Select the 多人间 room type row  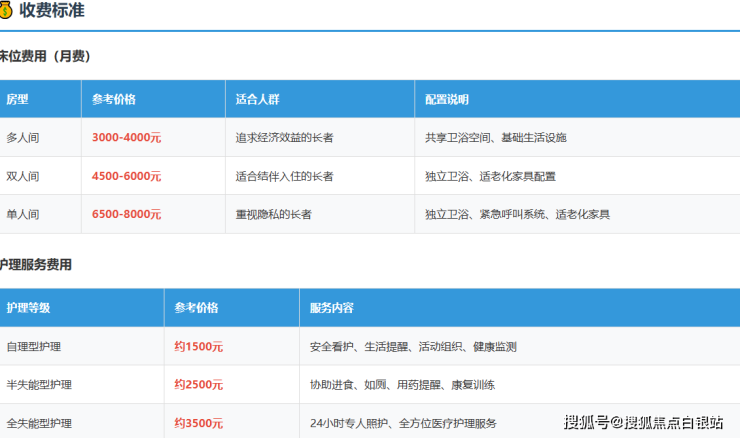pos(23,138)
